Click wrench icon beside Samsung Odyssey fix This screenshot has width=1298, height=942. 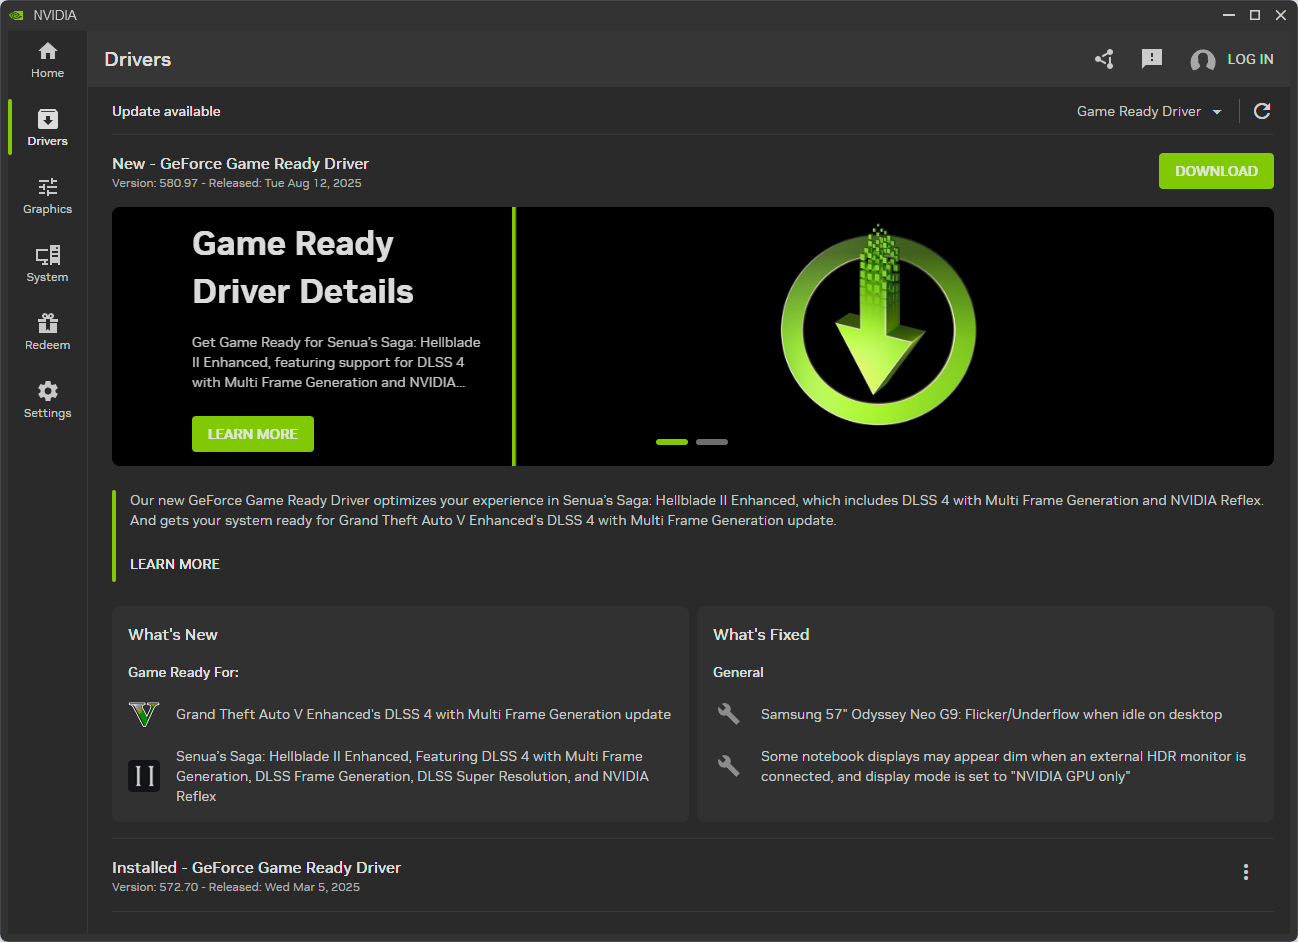[729, 714]
